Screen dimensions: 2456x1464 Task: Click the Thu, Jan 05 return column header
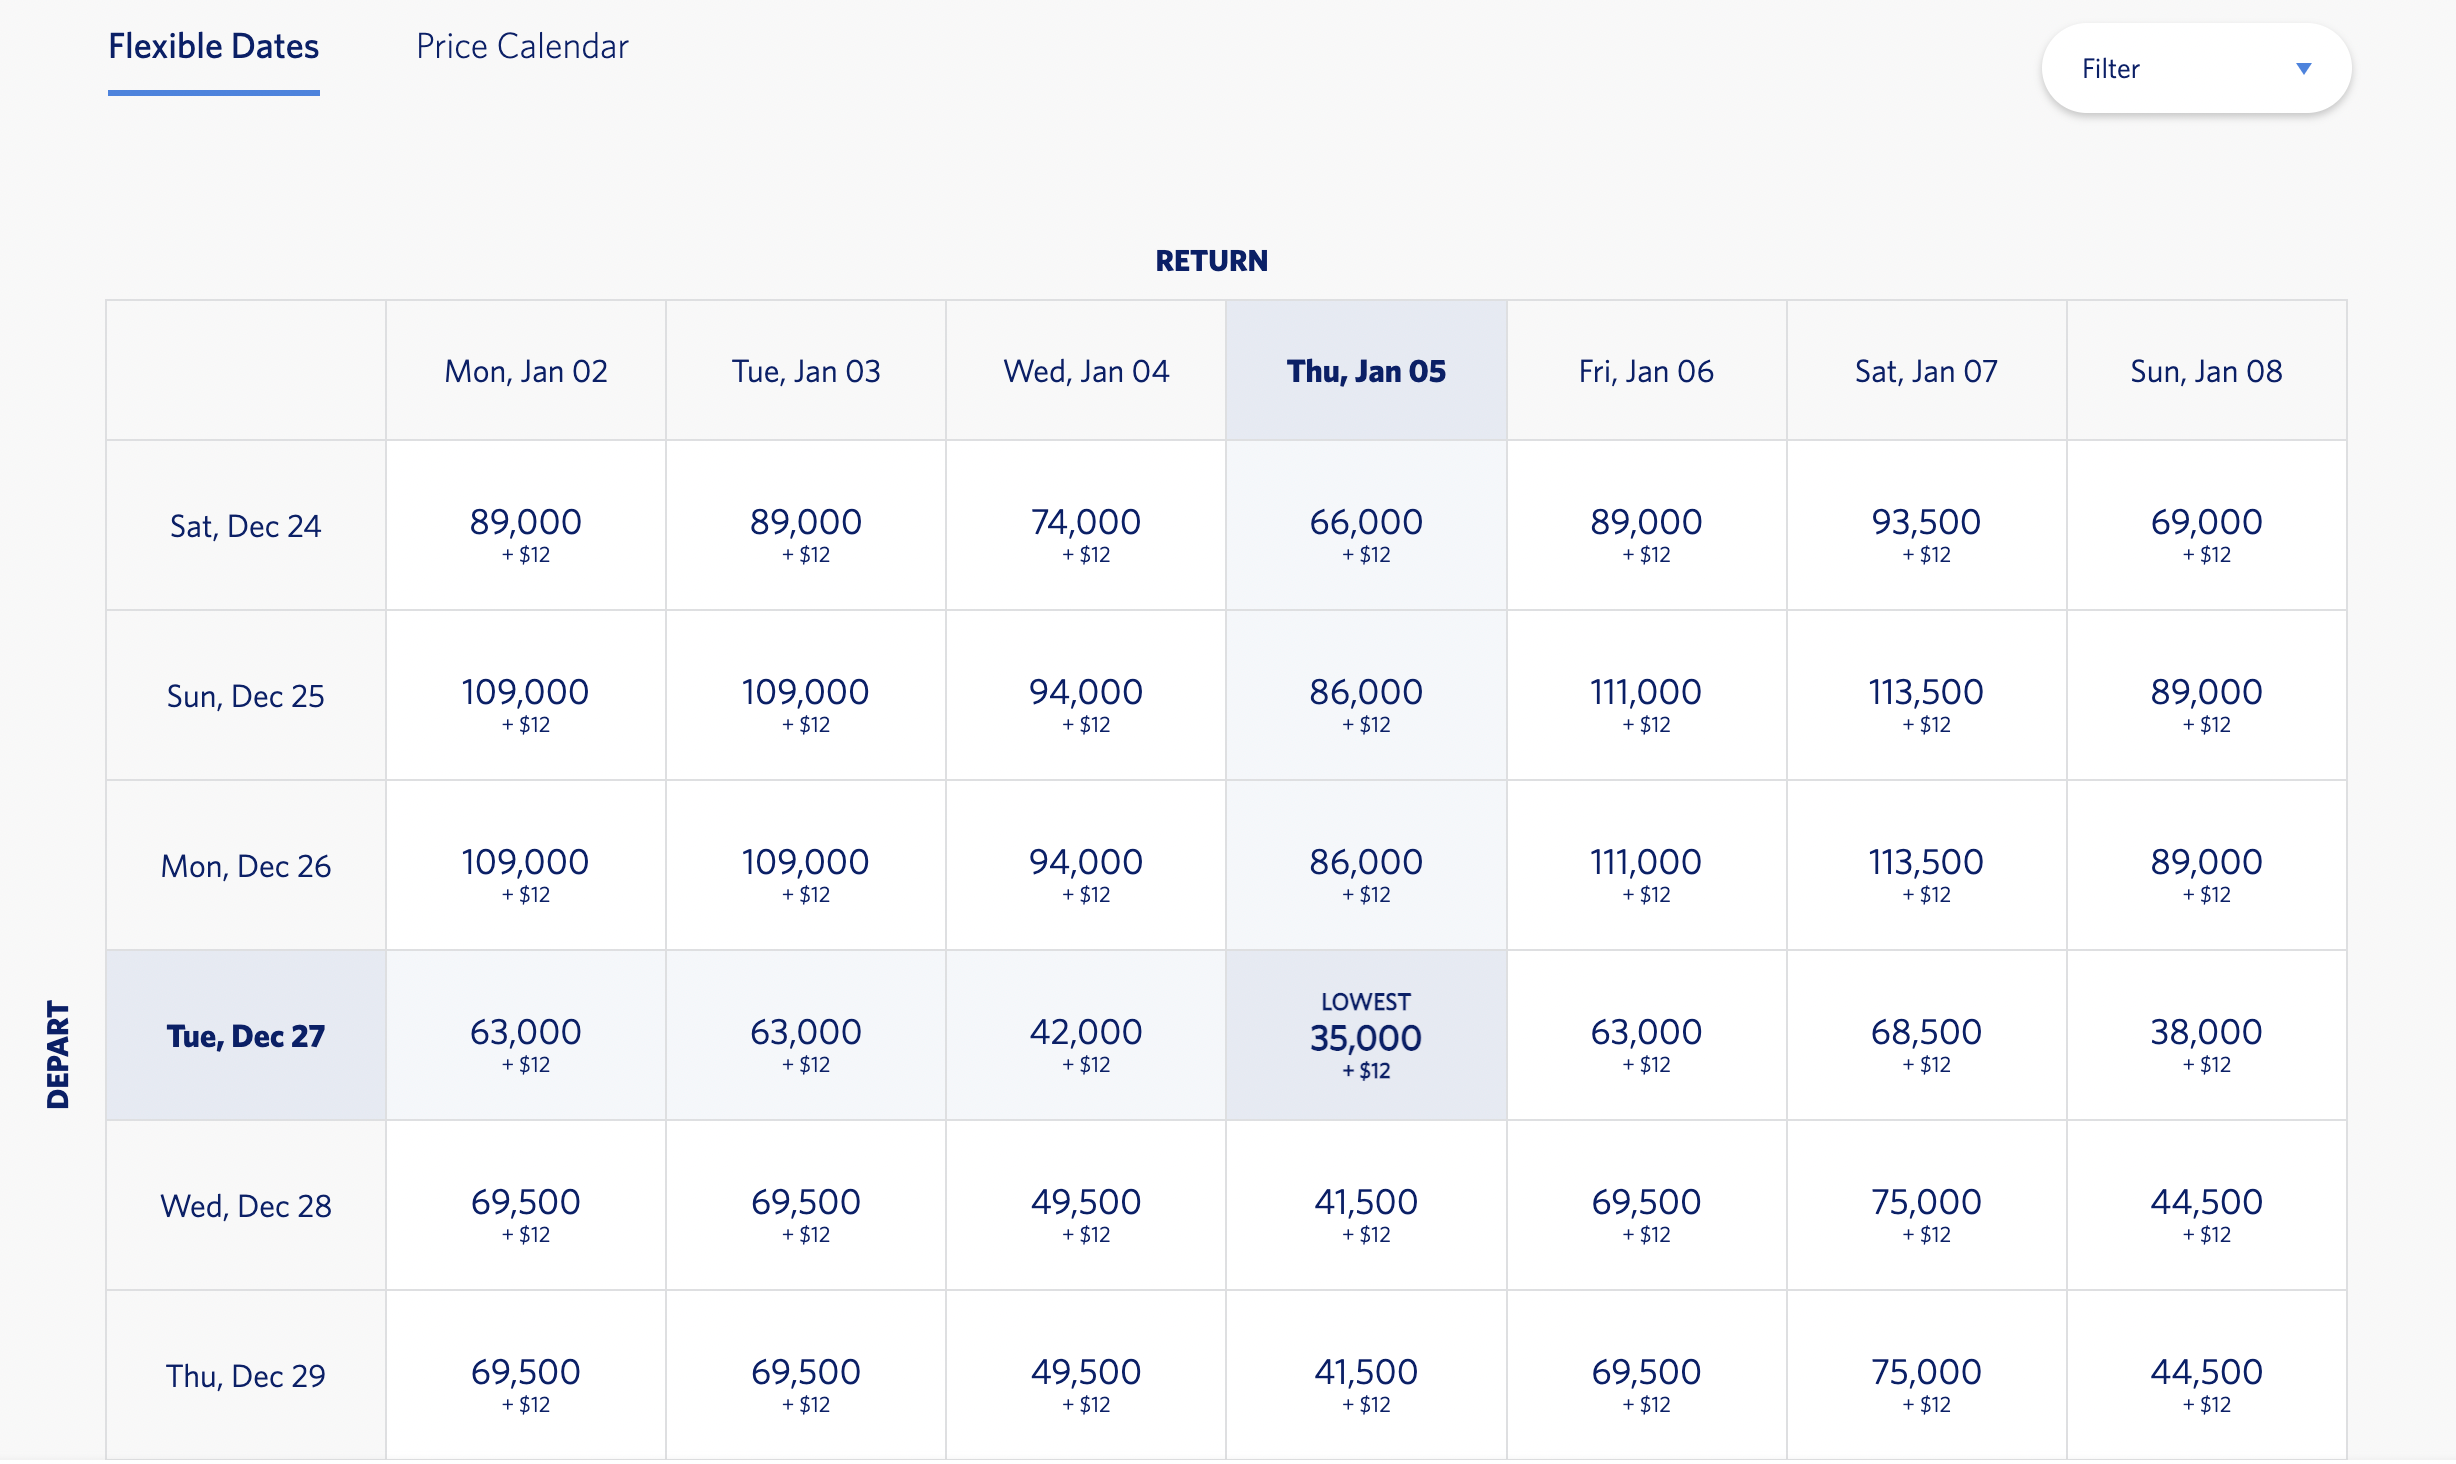tap(1365, 371)
